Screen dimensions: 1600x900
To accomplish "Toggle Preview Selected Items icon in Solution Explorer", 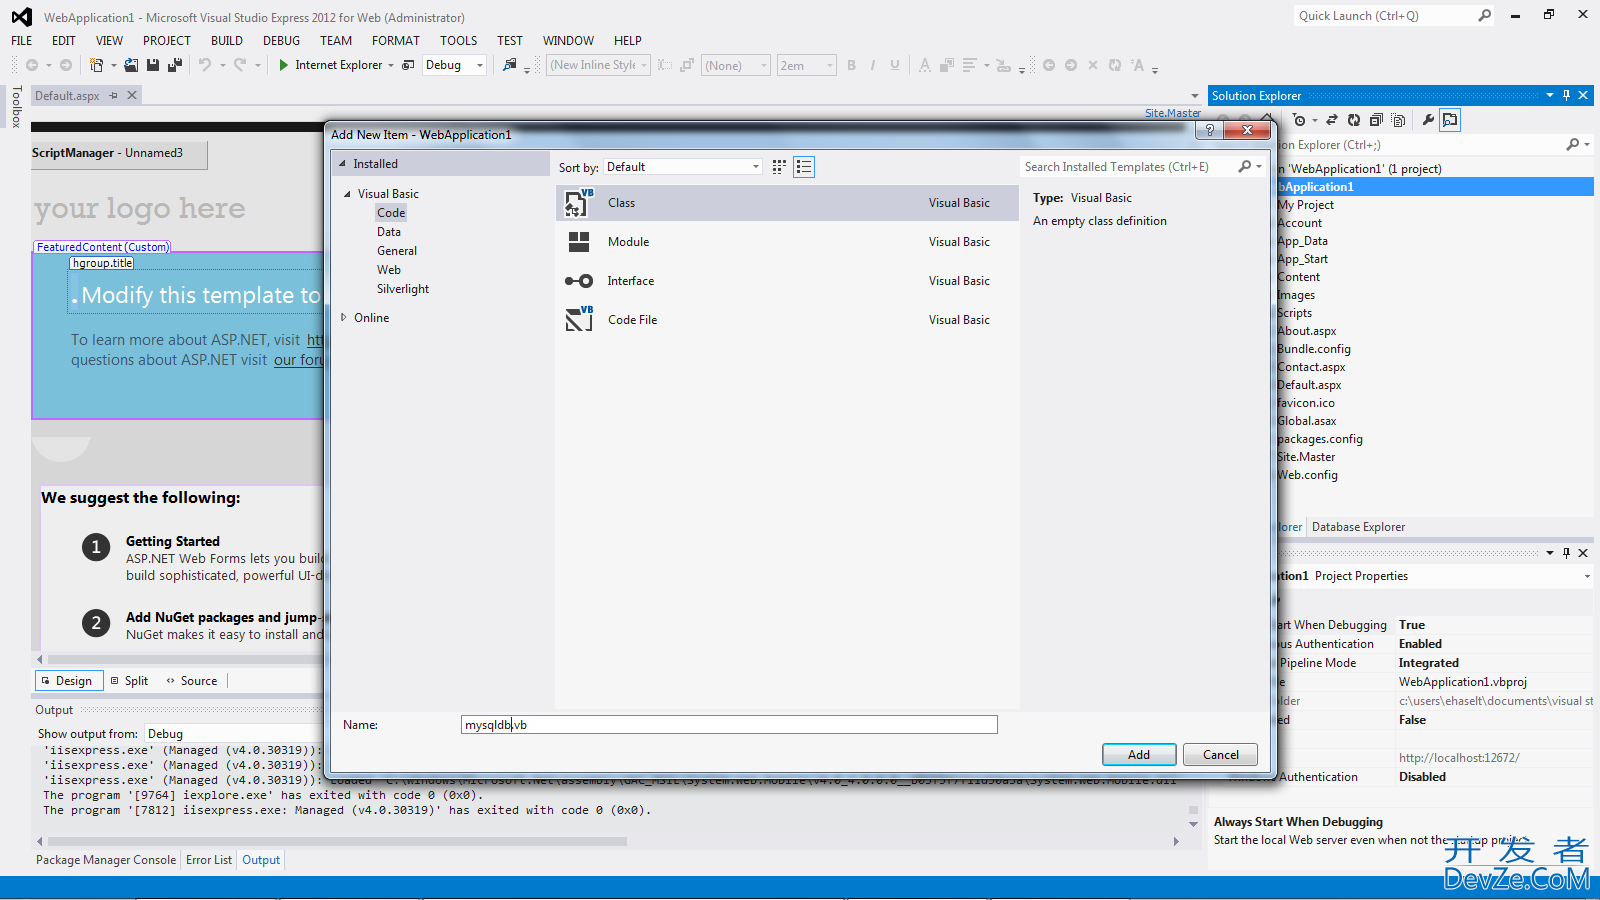I will point(1450,120).
